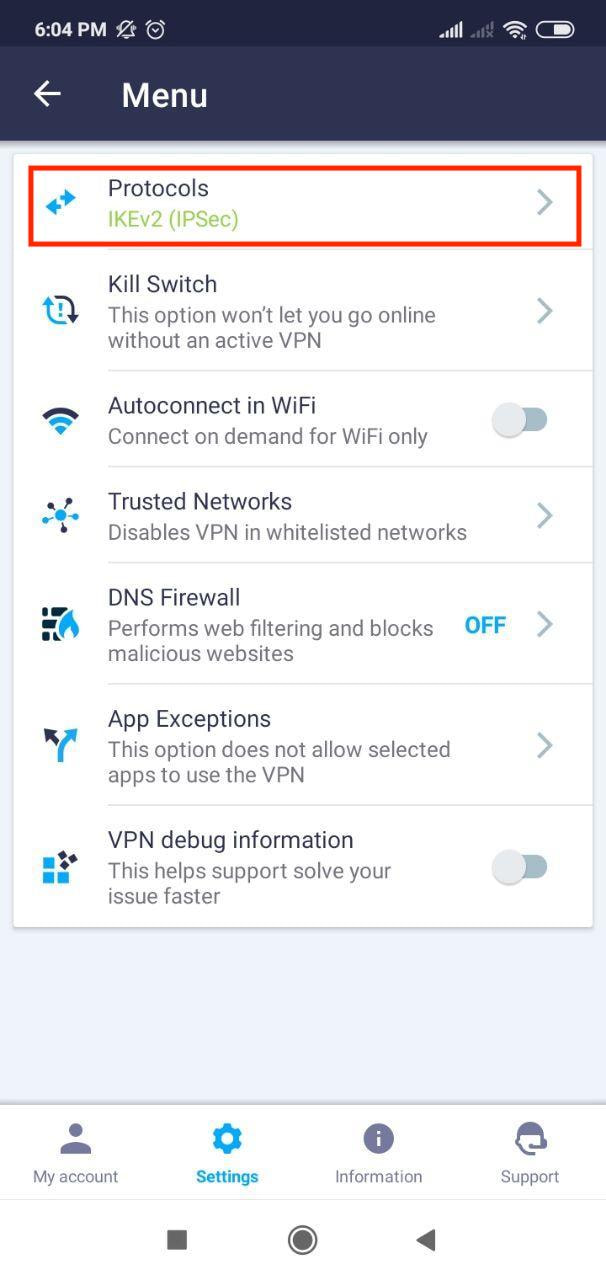Switch to the My account tab

click(76, 1152)
